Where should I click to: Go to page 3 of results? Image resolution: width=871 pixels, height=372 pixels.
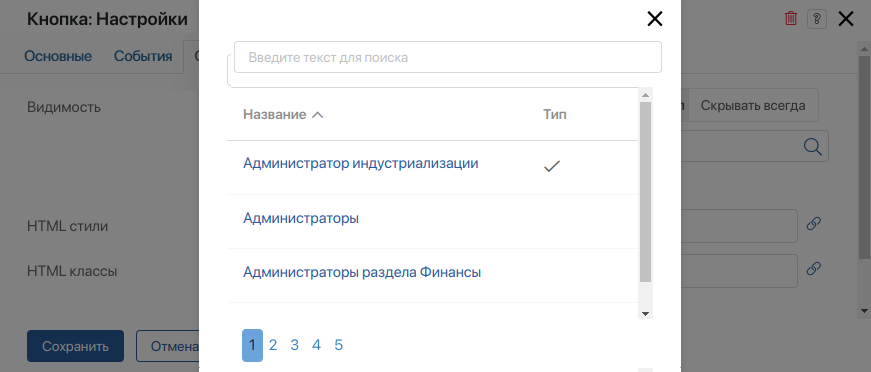pyautogui.click(x=294, y=345)
